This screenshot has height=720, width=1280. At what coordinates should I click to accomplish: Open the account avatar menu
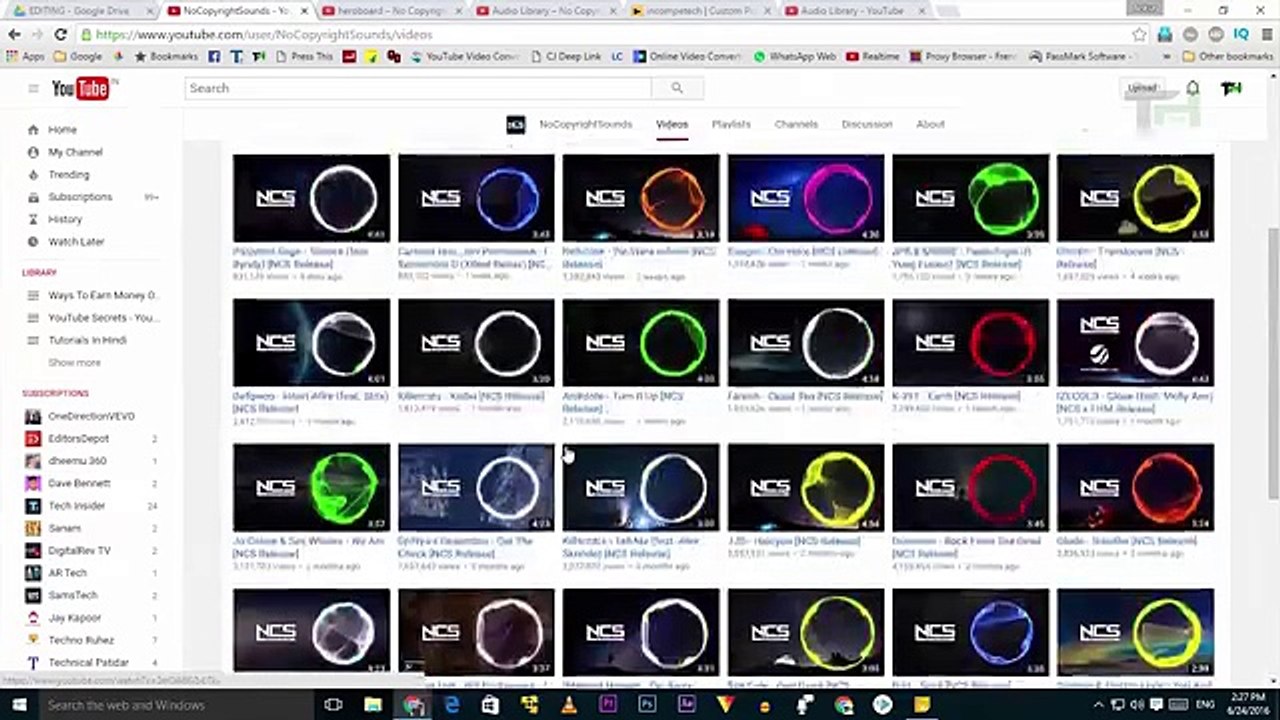(1232, 88)
